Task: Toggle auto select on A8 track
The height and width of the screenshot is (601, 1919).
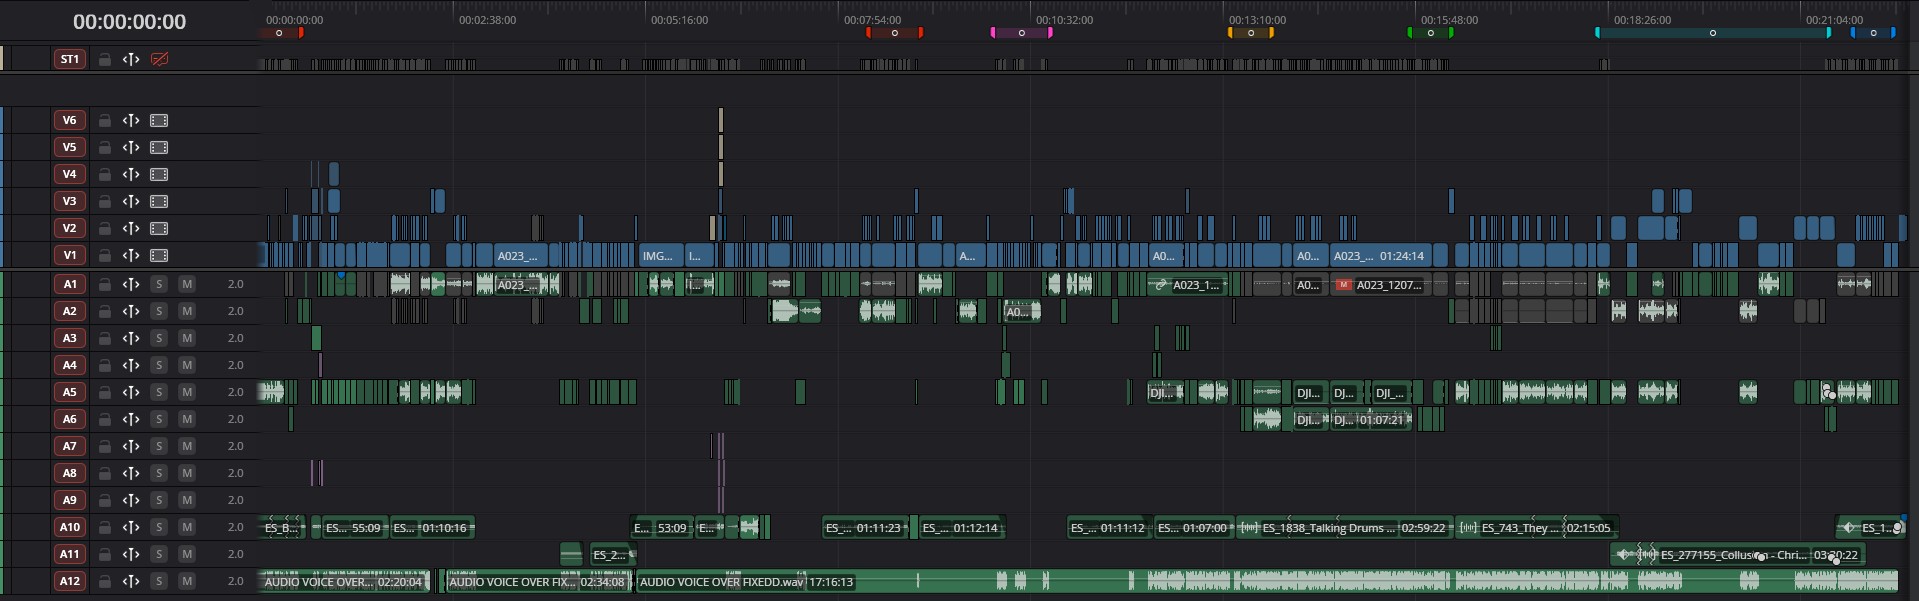Action: coord(130,473)
